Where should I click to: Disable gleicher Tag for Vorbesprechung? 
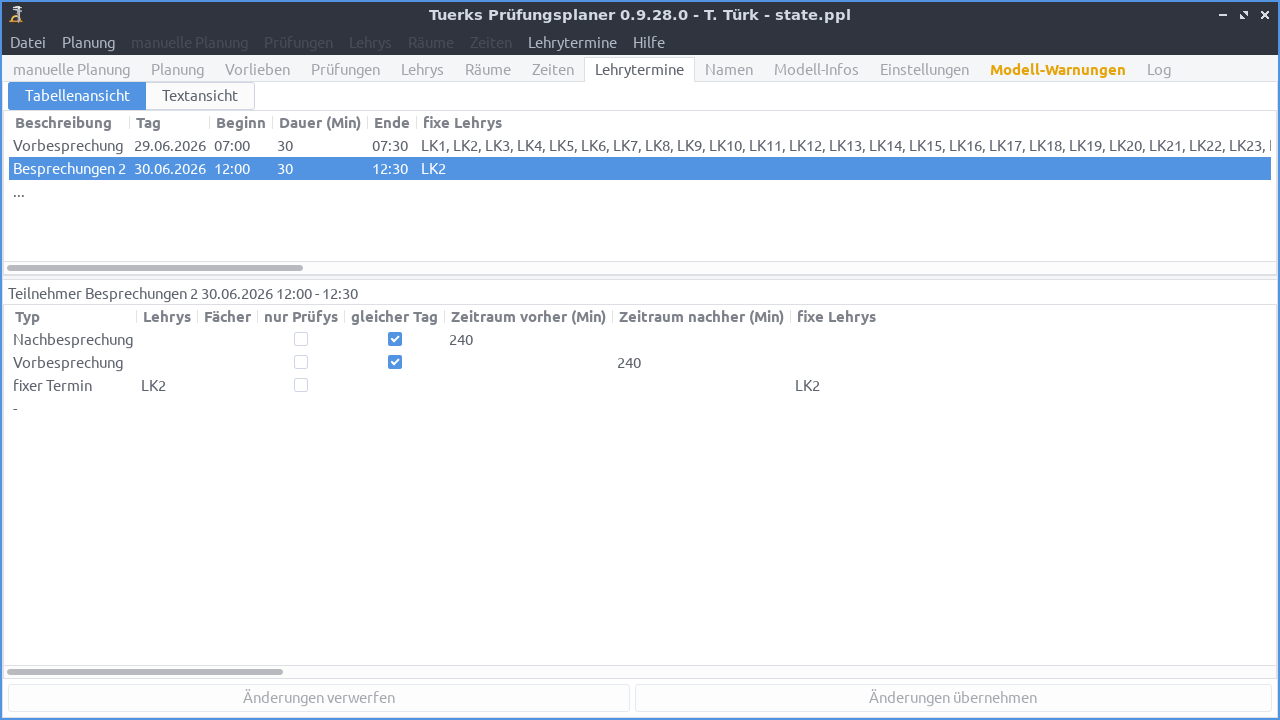click(395, 361)
